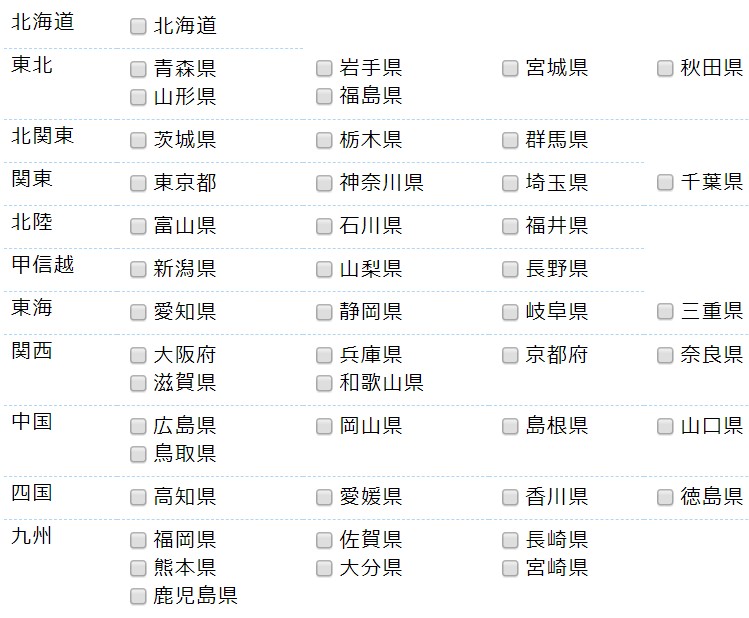Screen dimensions: 749x618
Task: Check the 大阪府 checkbox
Action: (x=138, y=355)
